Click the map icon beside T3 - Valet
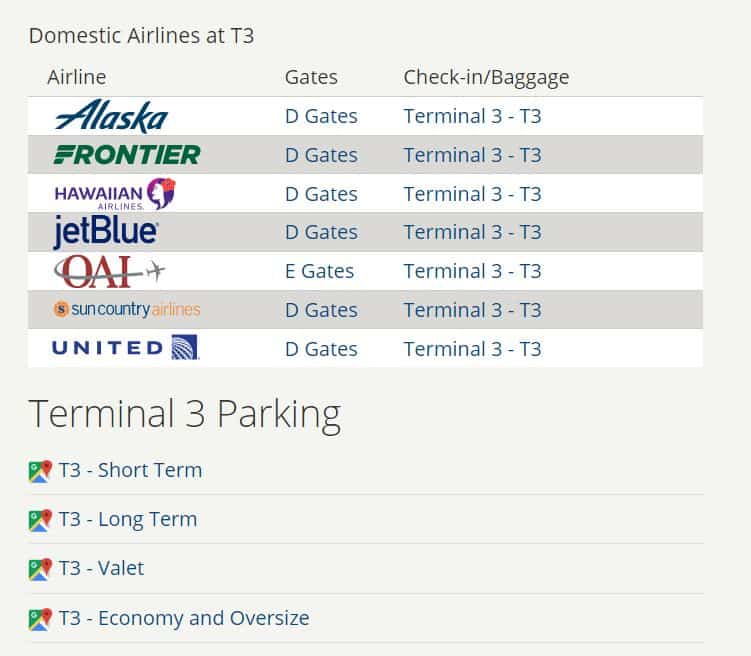This screenshot has width=751, height=656. coord(40,569)
